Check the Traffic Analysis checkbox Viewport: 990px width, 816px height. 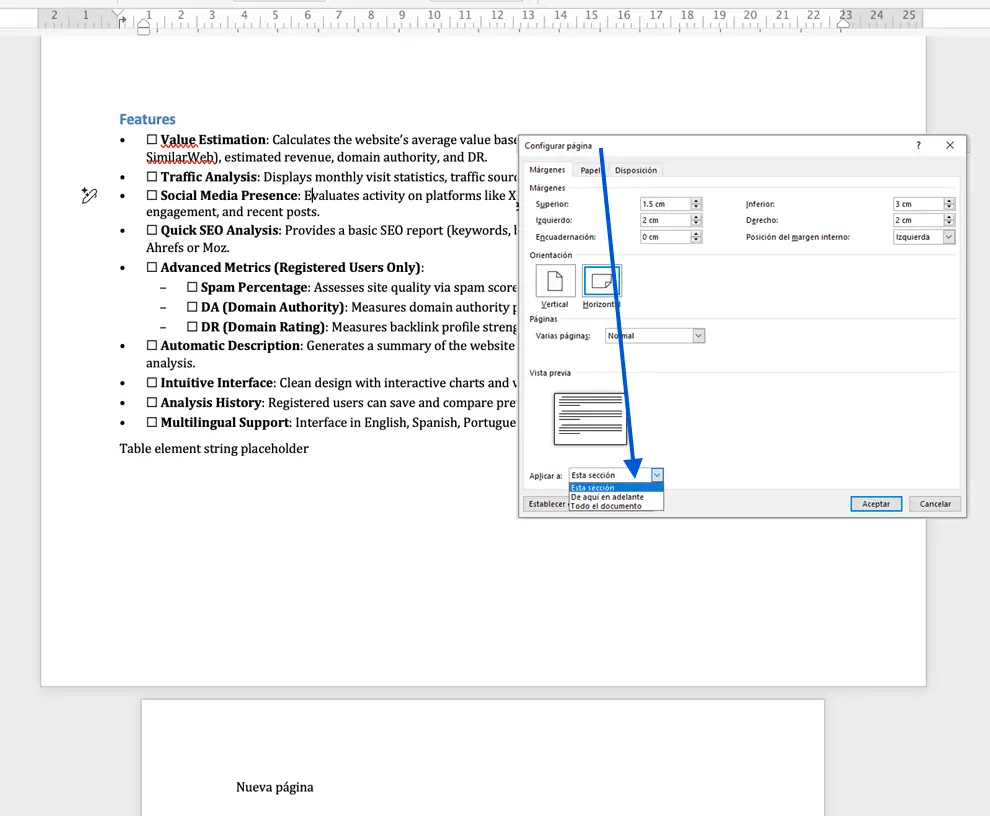(152, 176)
